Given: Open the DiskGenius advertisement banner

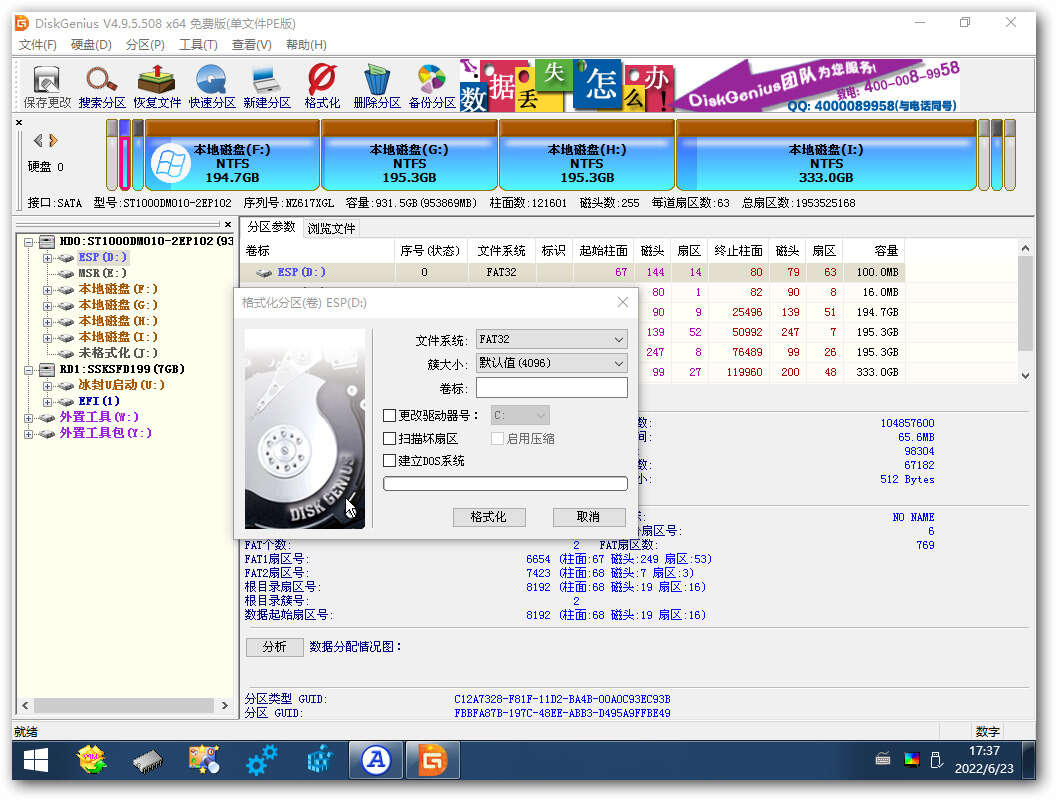Looking at the screenshot, I should (x=711, y=86).
